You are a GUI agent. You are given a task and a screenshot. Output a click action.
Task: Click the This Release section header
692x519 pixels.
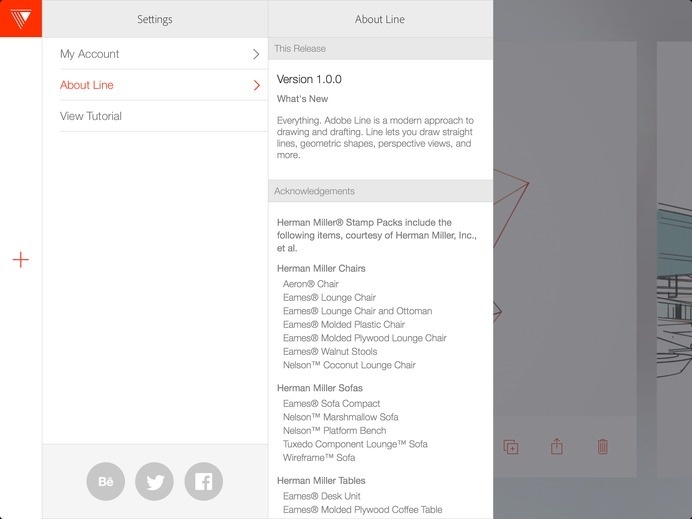tap(380, 49)
